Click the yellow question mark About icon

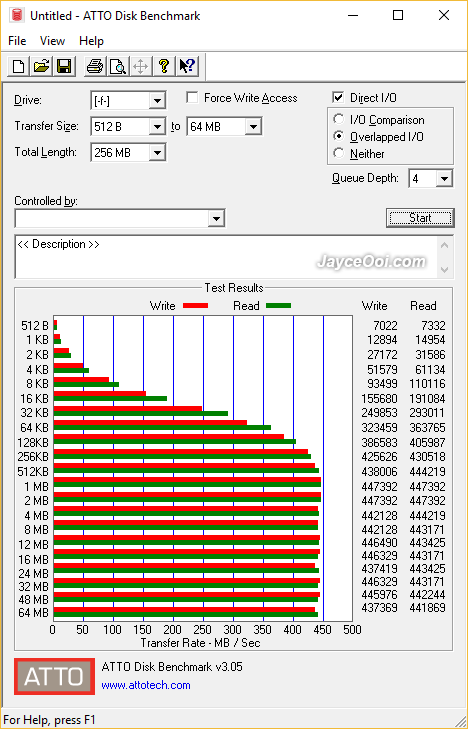164,66
